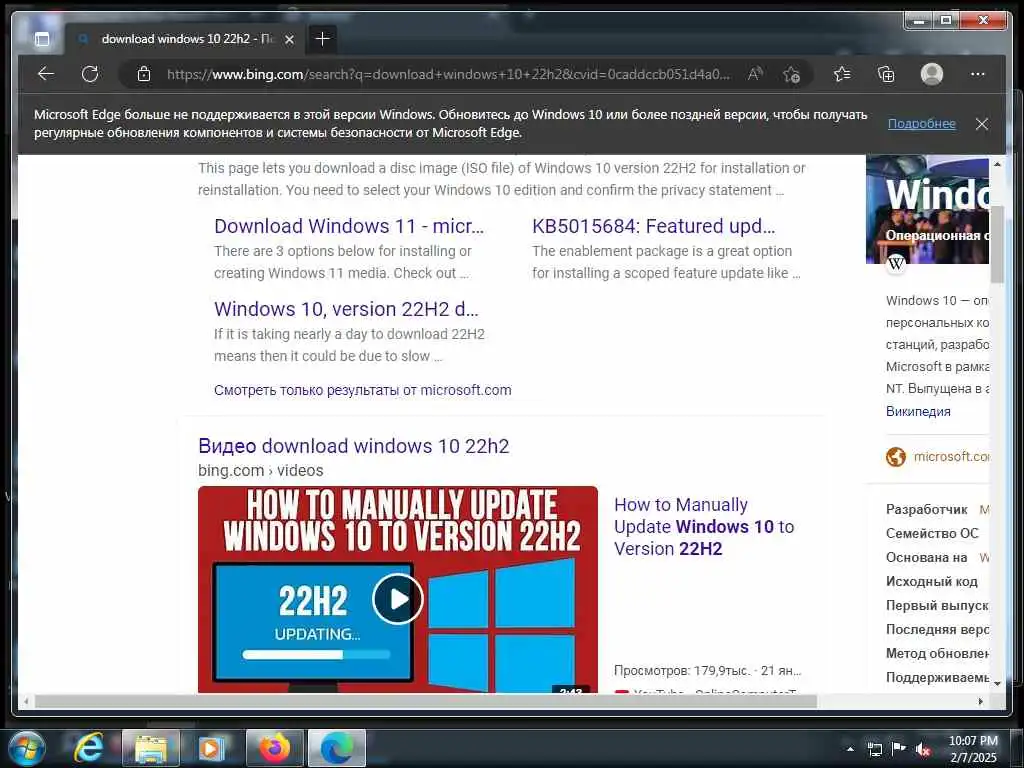Switch to Firefox in taskbar
The width and height of the screenshot is (1024, 768).
coord(274,748)
